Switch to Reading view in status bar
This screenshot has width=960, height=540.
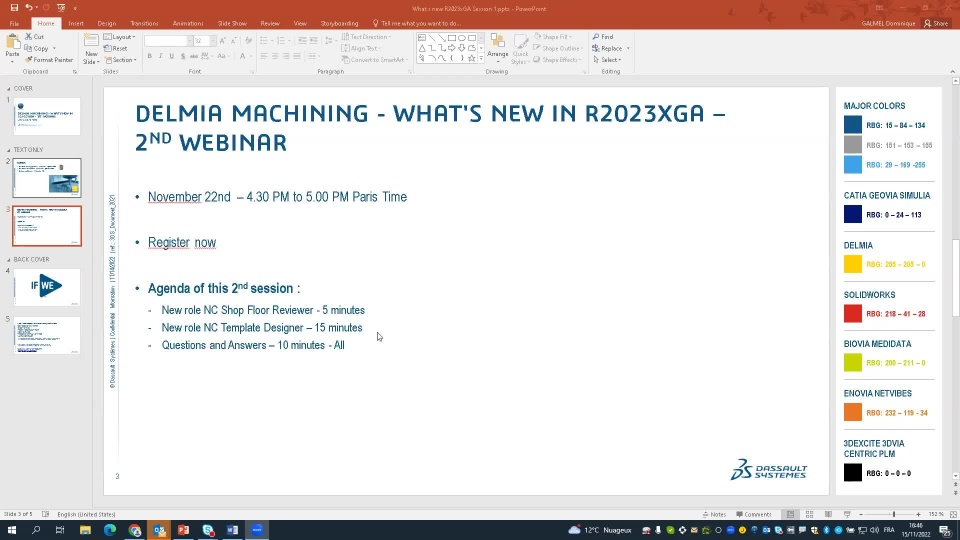coord(828,514)
